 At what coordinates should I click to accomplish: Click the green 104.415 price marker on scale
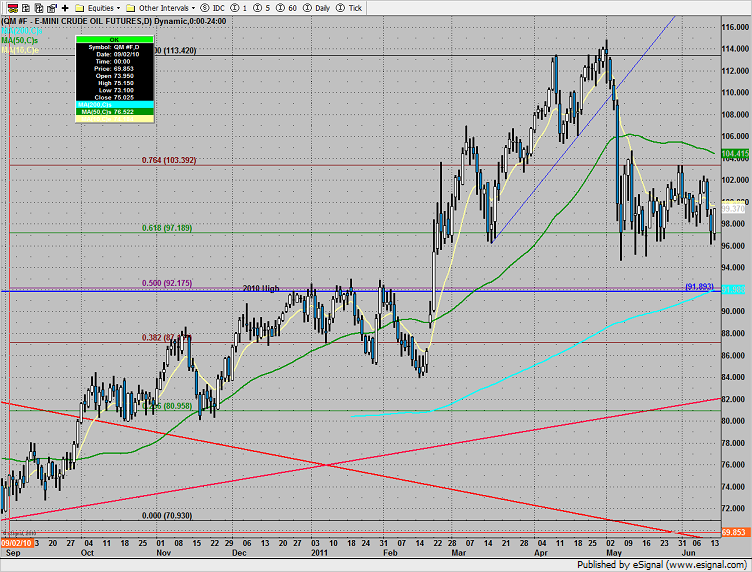735,154
